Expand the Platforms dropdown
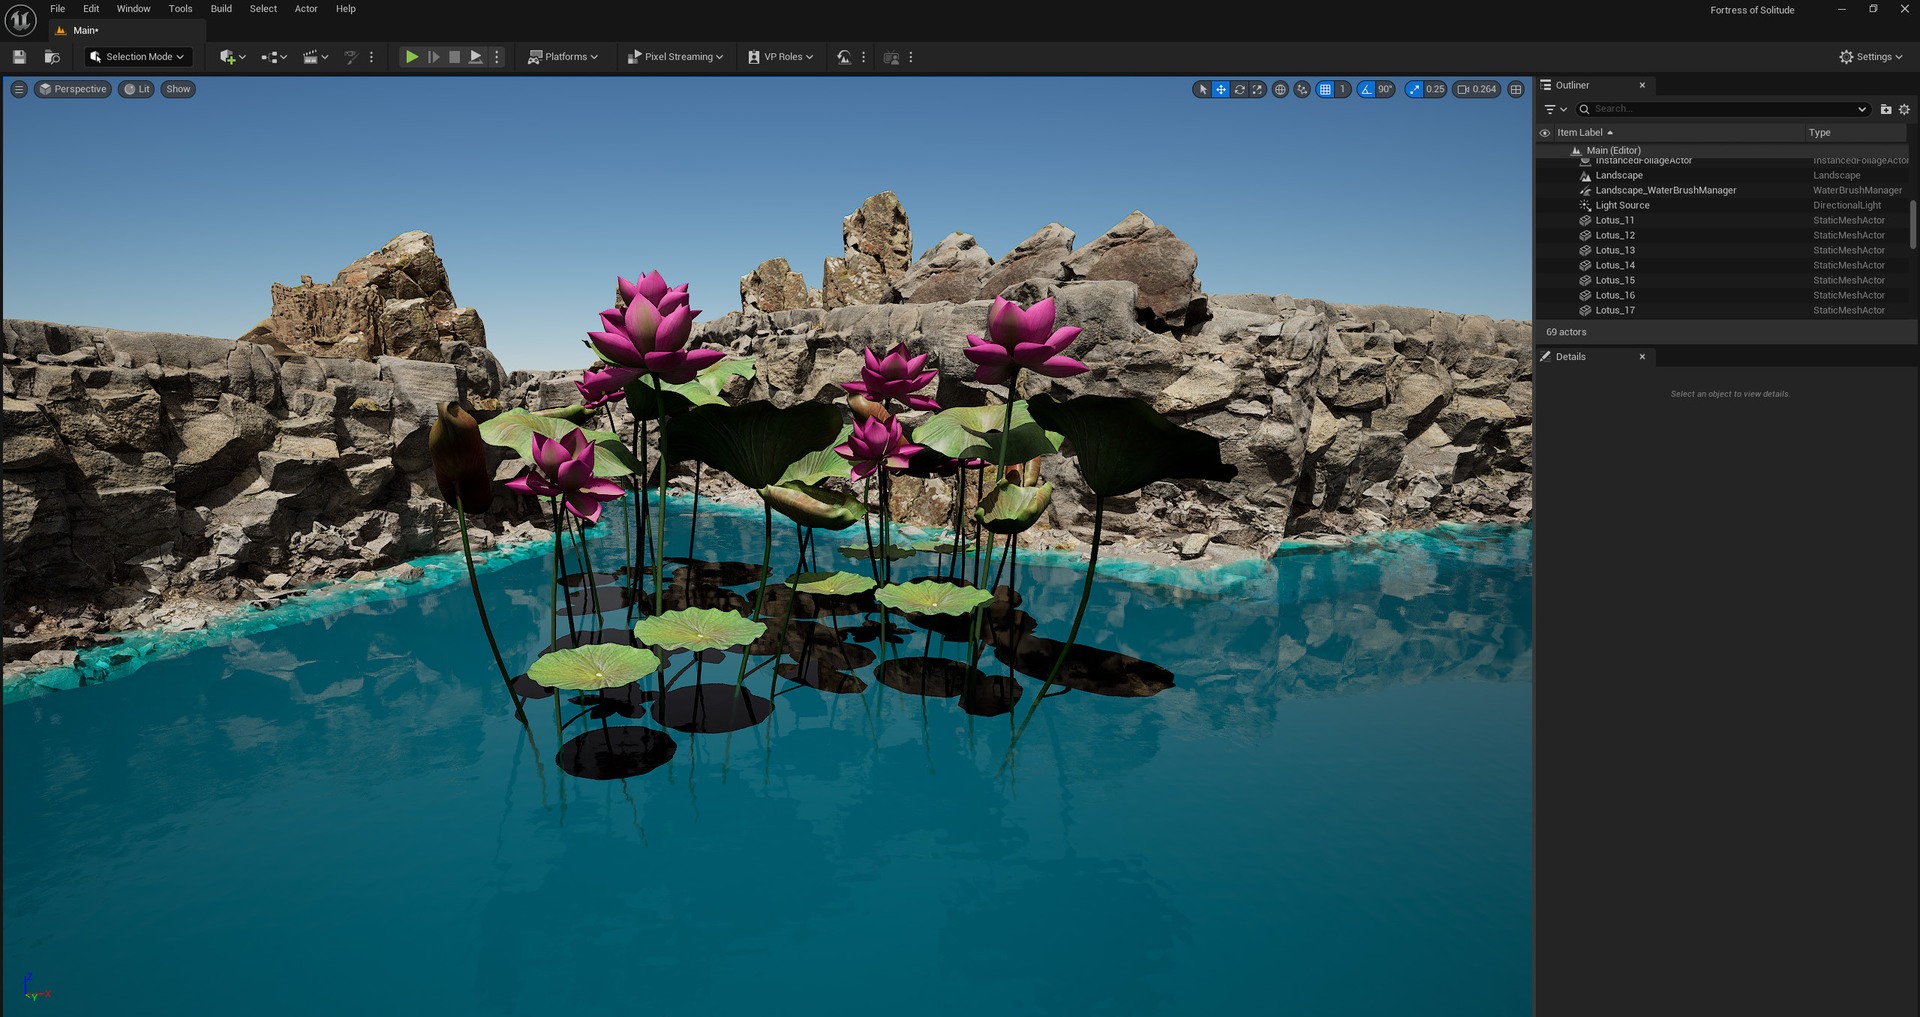Screen dimensions: 1920x1017 coord(563,57)
